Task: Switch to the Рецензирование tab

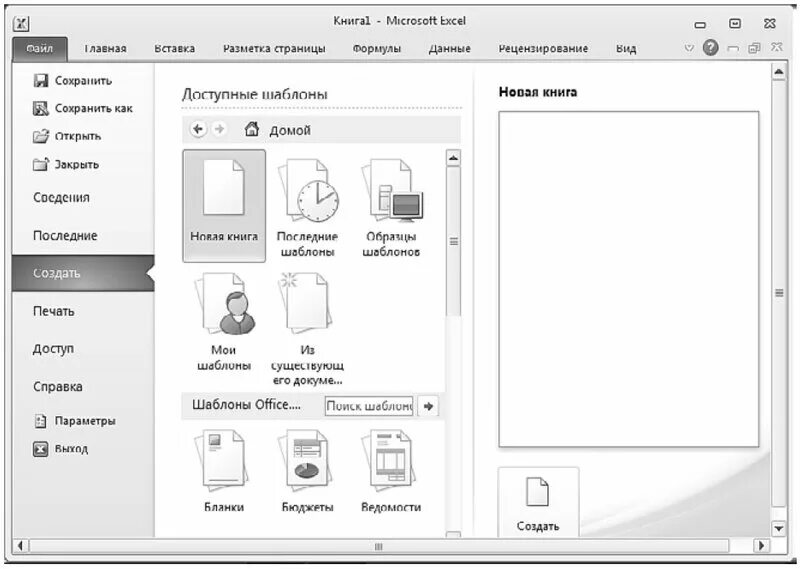Action: click(543, 49)
